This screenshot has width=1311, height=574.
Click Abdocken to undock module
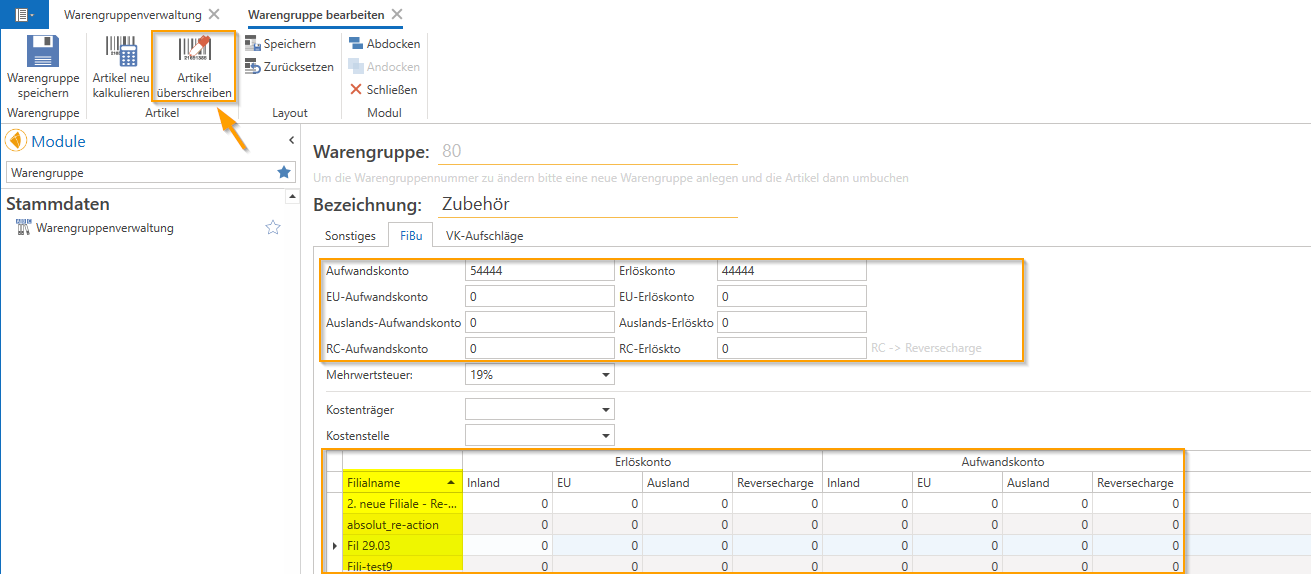(384, 44)
